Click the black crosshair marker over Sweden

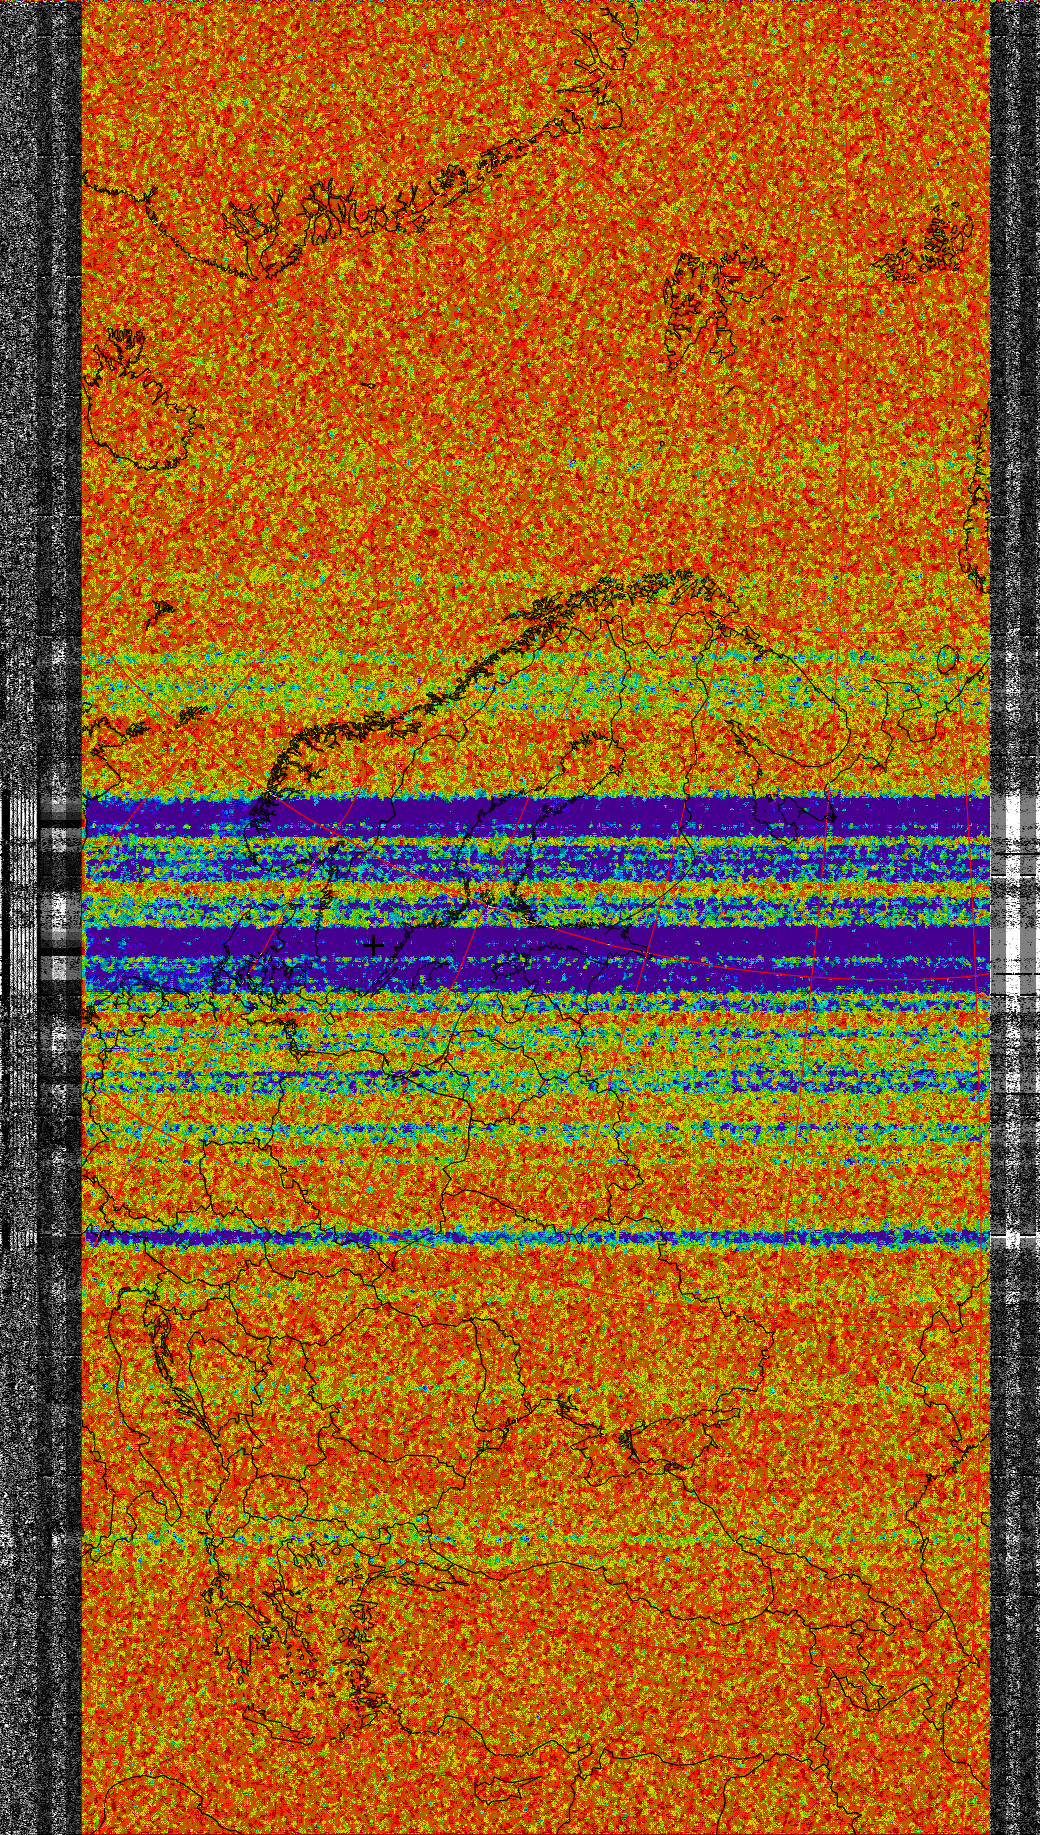click(x=374, y=944)
